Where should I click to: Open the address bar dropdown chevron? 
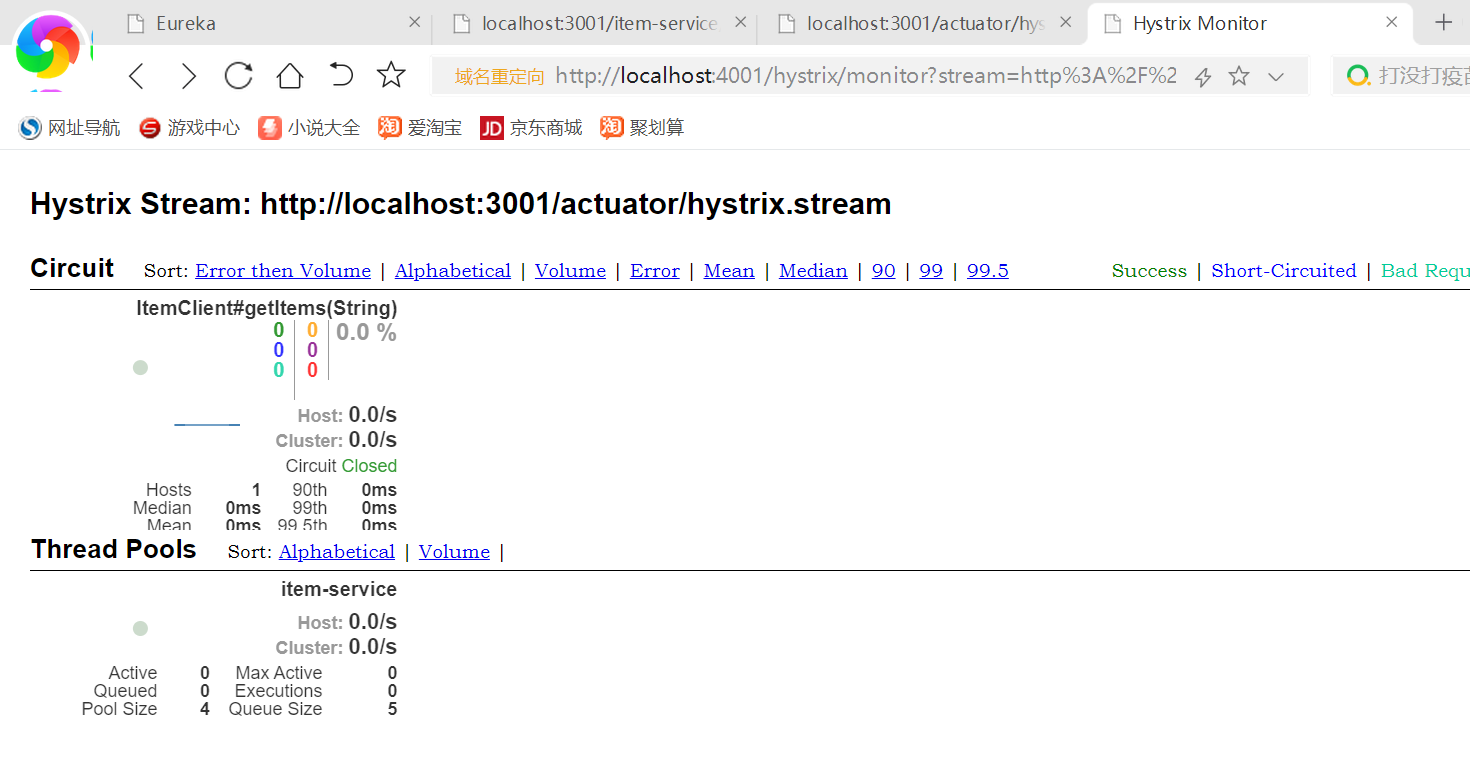(x=1276, y=75)
